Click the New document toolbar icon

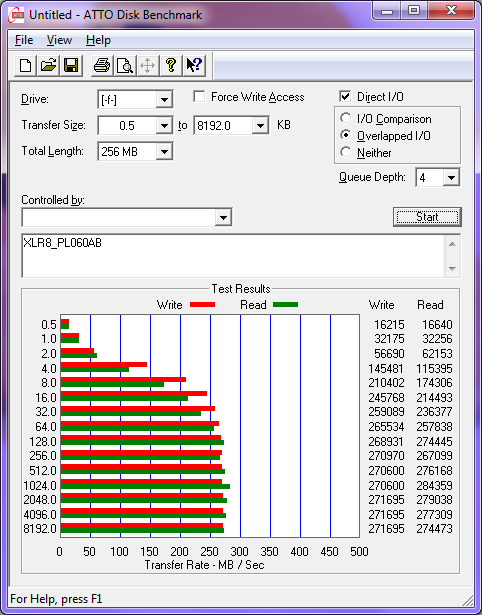pyautogui.click(x=25, y=66)
